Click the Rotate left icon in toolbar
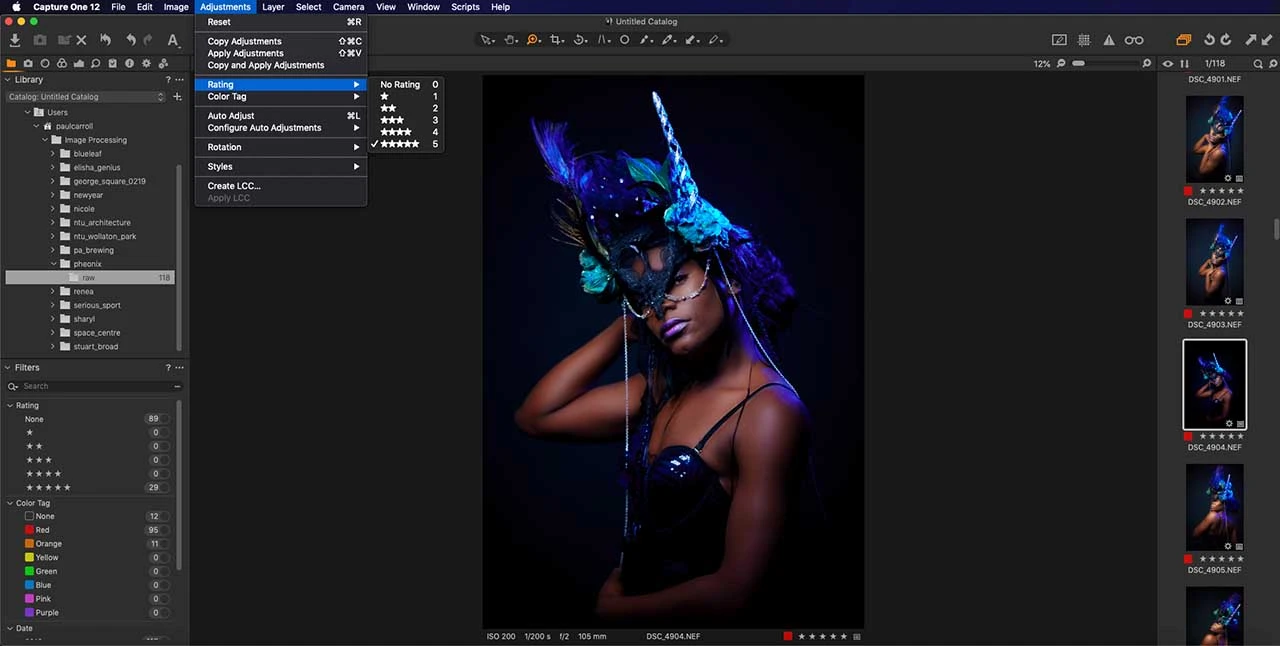 (1210, 40)
